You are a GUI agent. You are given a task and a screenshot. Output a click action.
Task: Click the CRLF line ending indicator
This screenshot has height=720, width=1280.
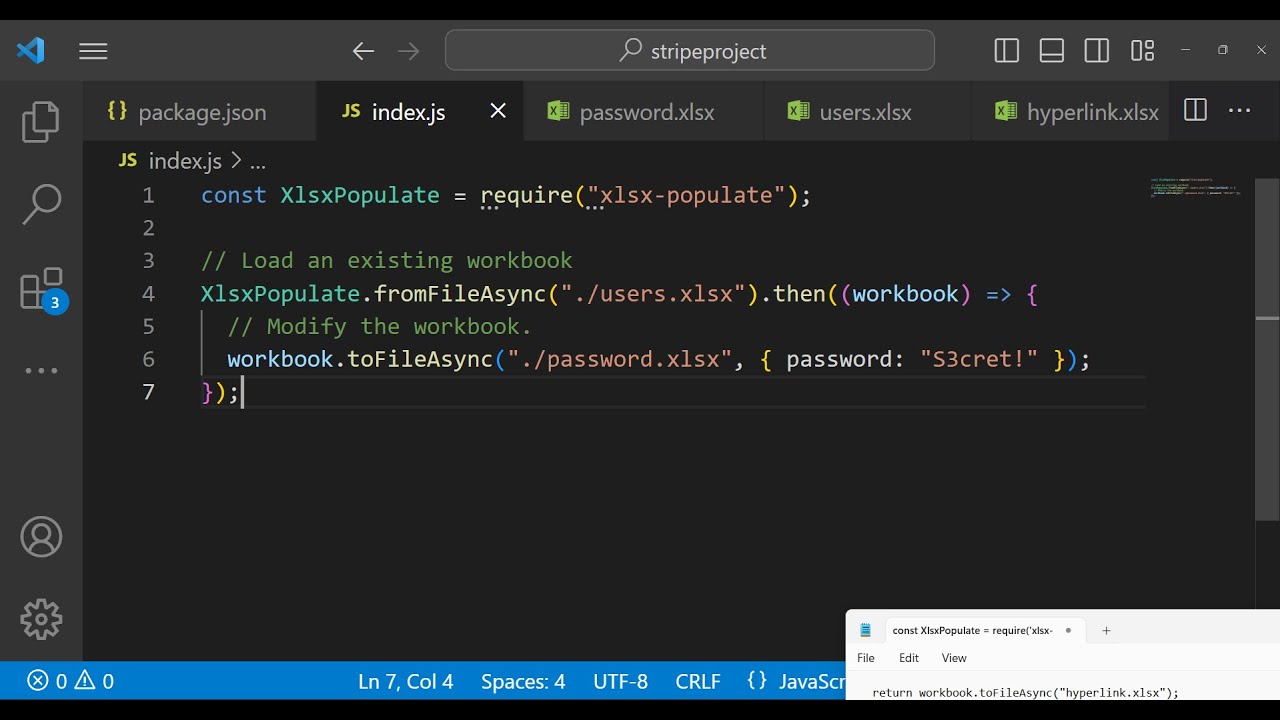[697, 682]
